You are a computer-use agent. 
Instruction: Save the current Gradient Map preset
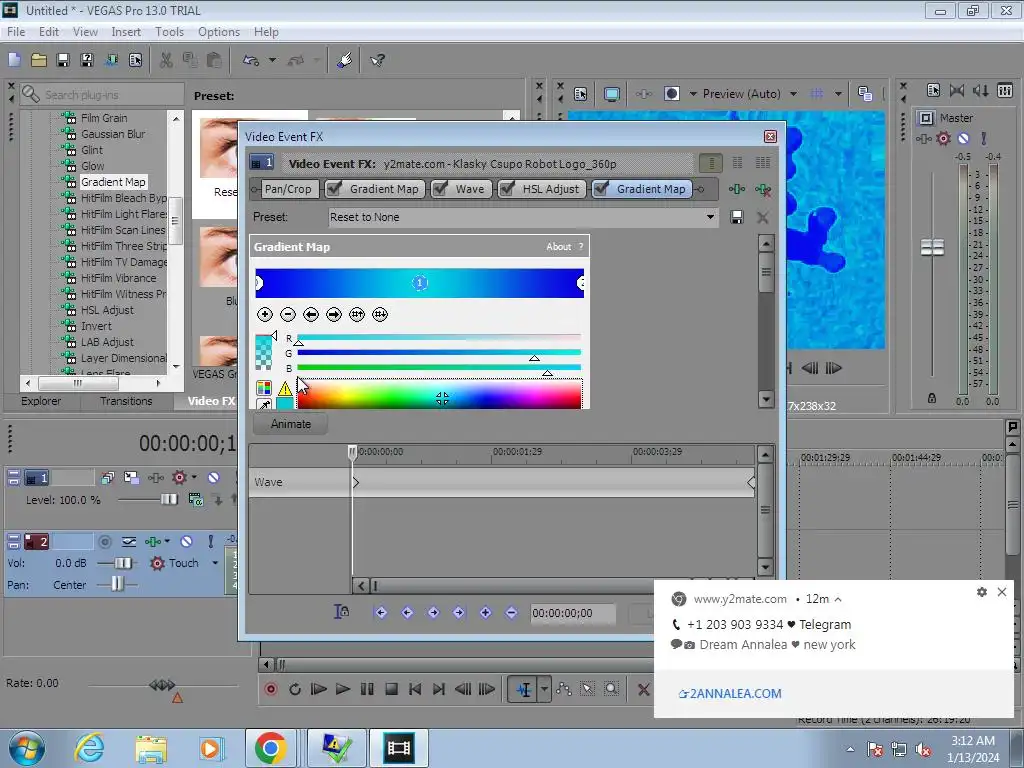tap(737, 217)
